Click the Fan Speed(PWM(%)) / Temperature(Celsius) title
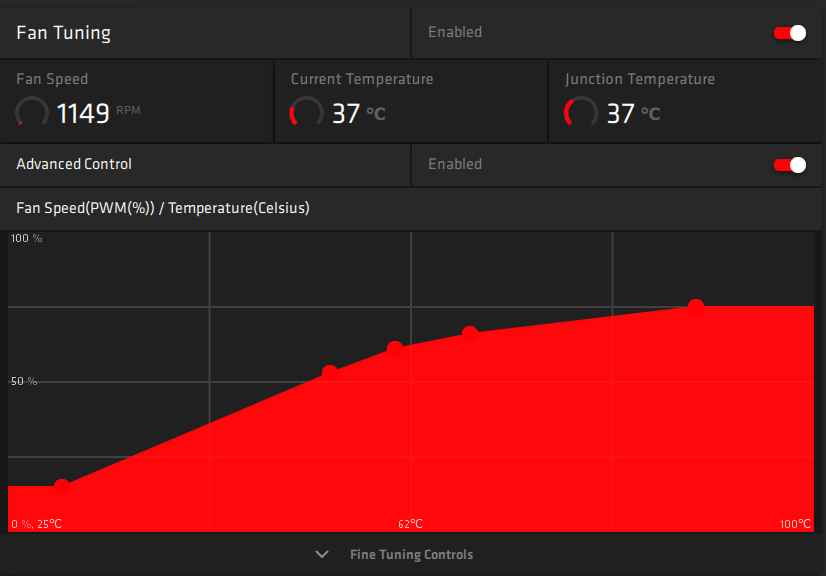The height and width of the screenshot is (576, 826). coord(163,208)
